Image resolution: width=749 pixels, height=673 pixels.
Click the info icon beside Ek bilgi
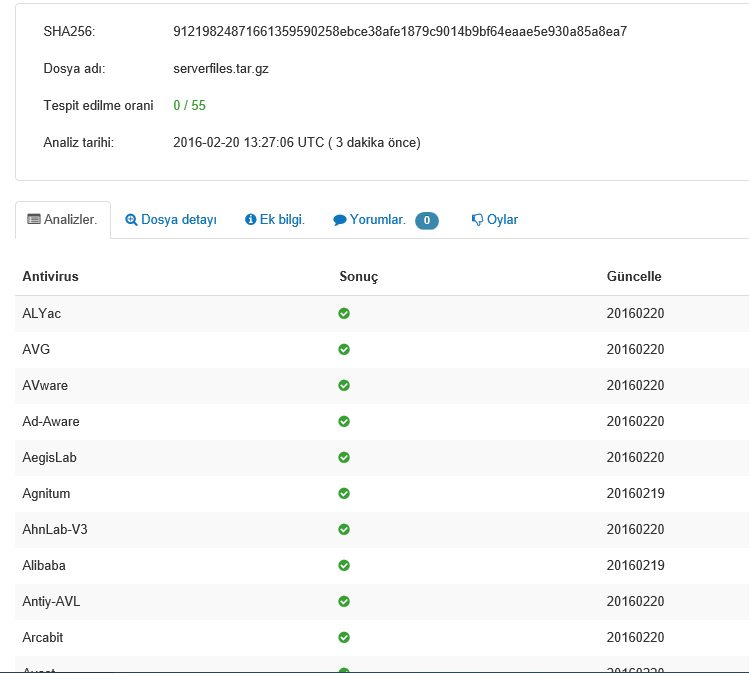(x=250, y=219)
